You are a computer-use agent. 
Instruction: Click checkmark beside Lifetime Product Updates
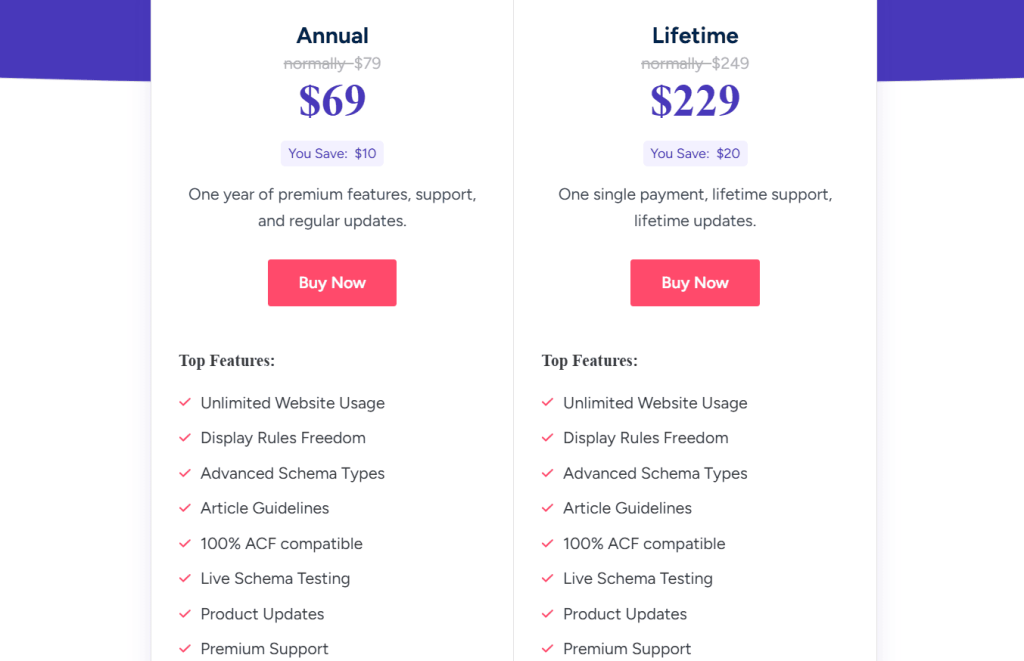point(548,613)
